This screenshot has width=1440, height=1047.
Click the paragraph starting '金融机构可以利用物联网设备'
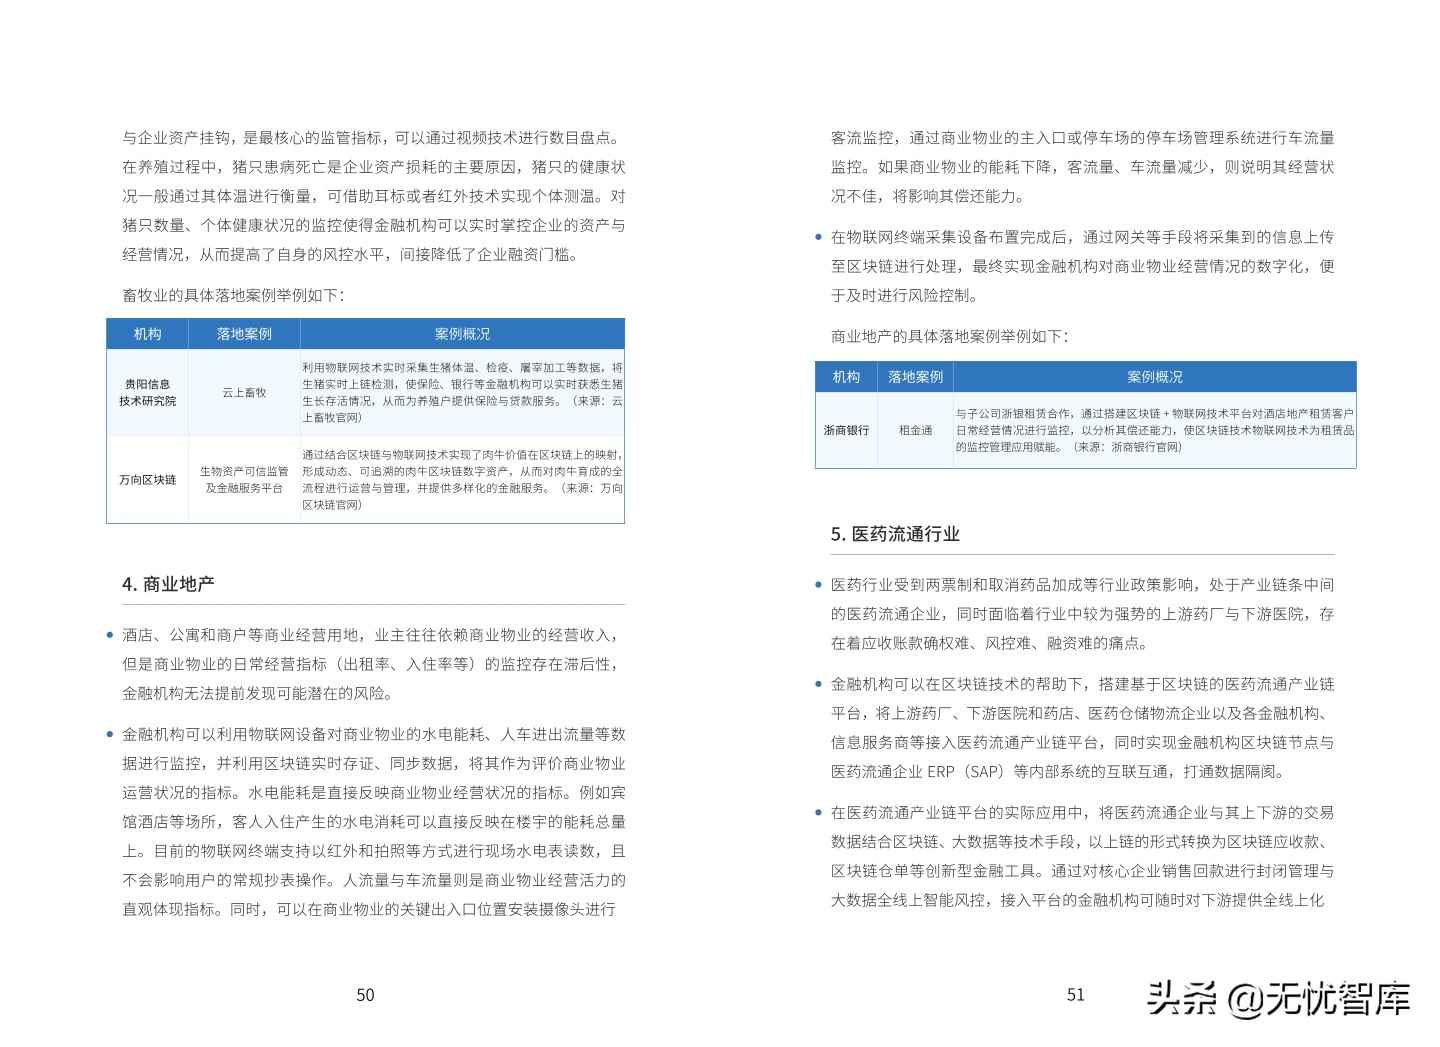coord(373,822)
